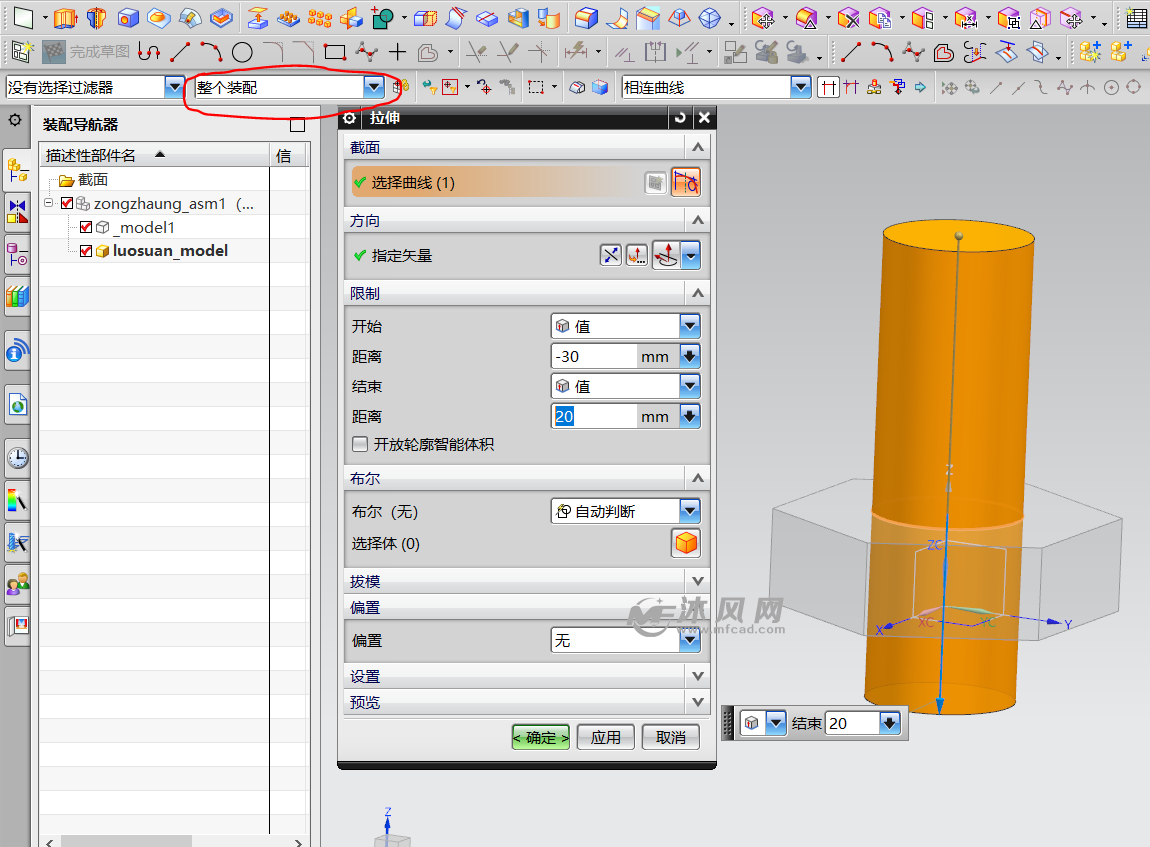
Task: Open the Internet Explorer sidebar icon
Action: click(18, 404)
